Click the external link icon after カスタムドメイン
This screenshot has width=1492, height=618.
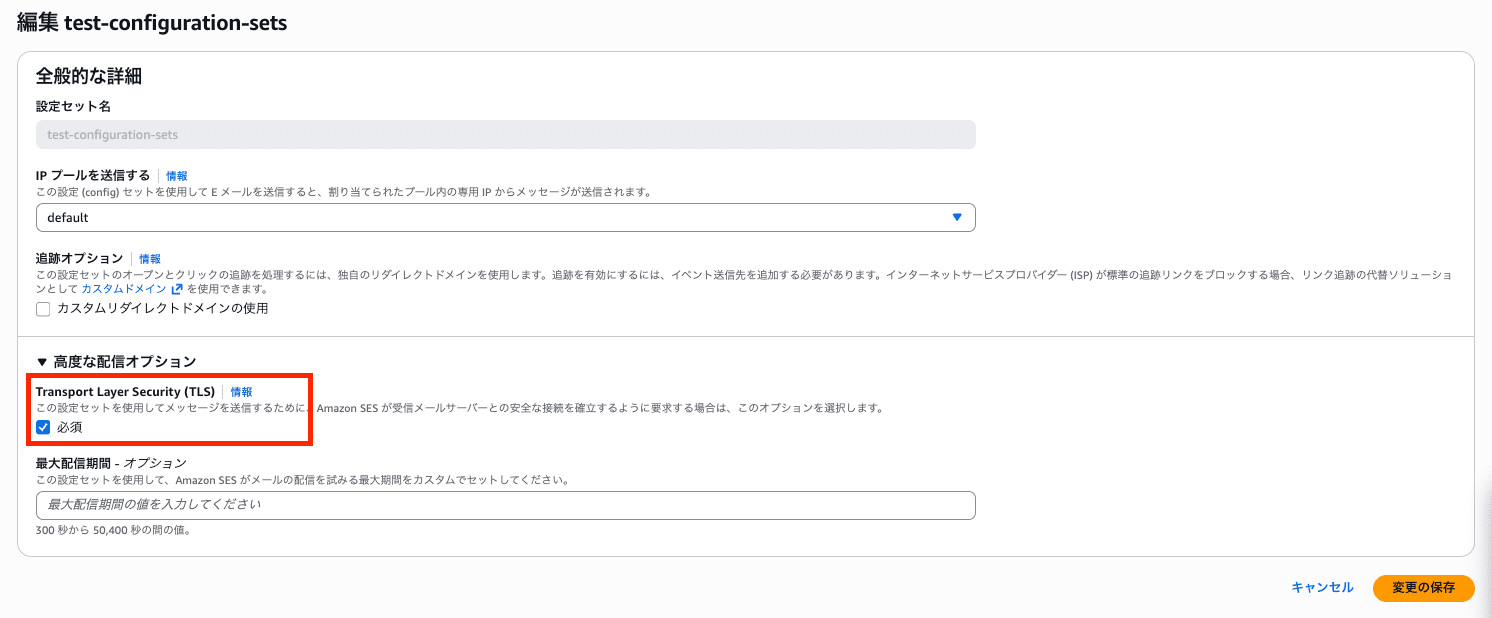pos(177,288)
